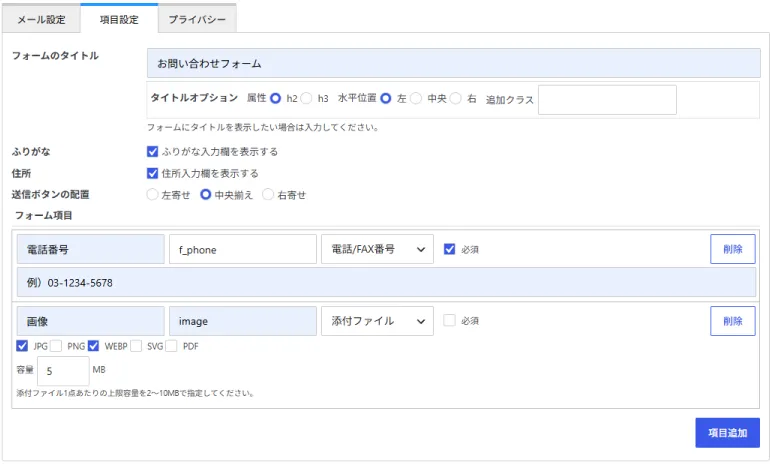Select 右寄せ for submit button placement
Screen dimensions: 770x470
[x=268, y=194]
